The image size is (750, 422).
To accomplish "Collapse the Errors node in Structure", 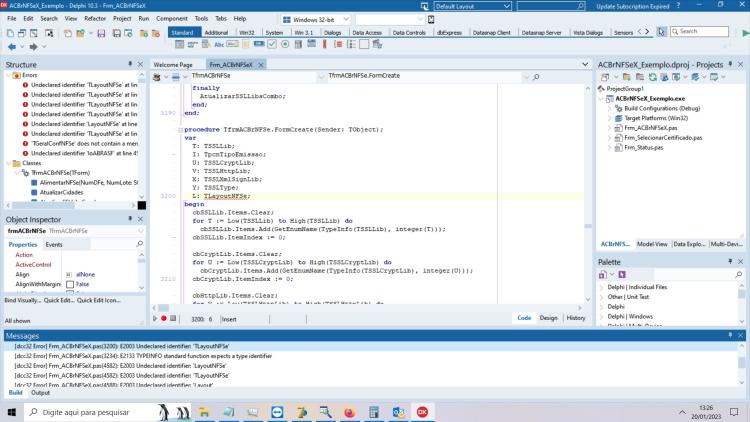I will click(x=9, y=76).
